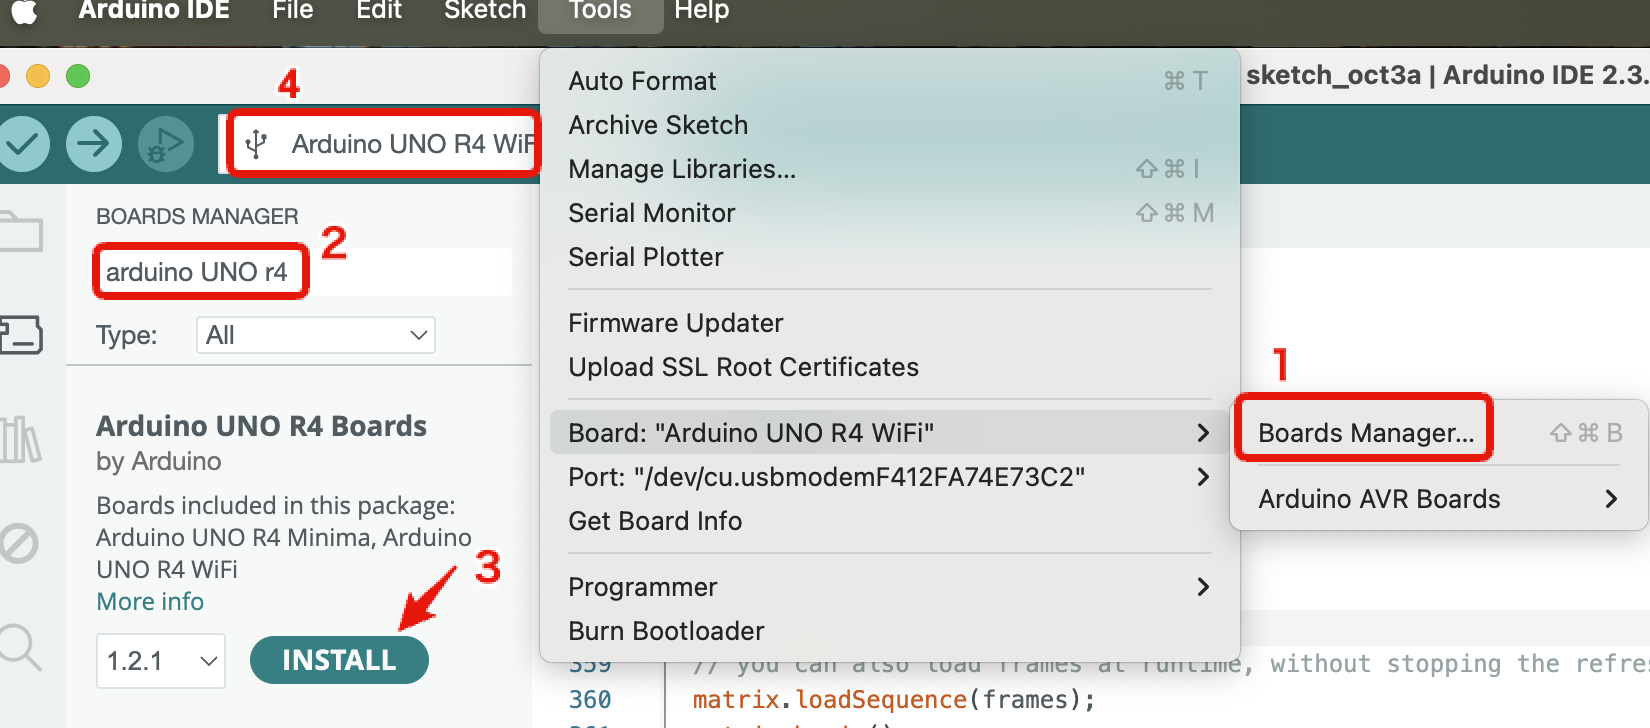Click line number 360 in the gutter
1650x728 pixels.
tap(590, 699)
